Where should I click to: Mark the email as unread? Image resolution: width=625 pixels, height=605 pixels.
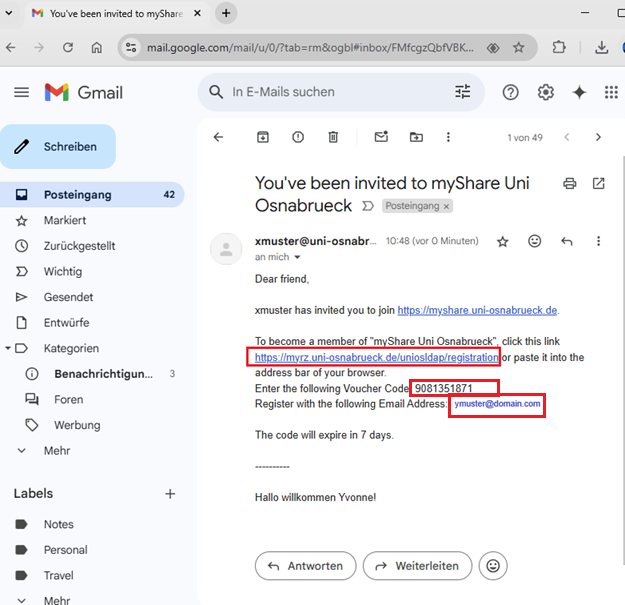pos(381,137)
